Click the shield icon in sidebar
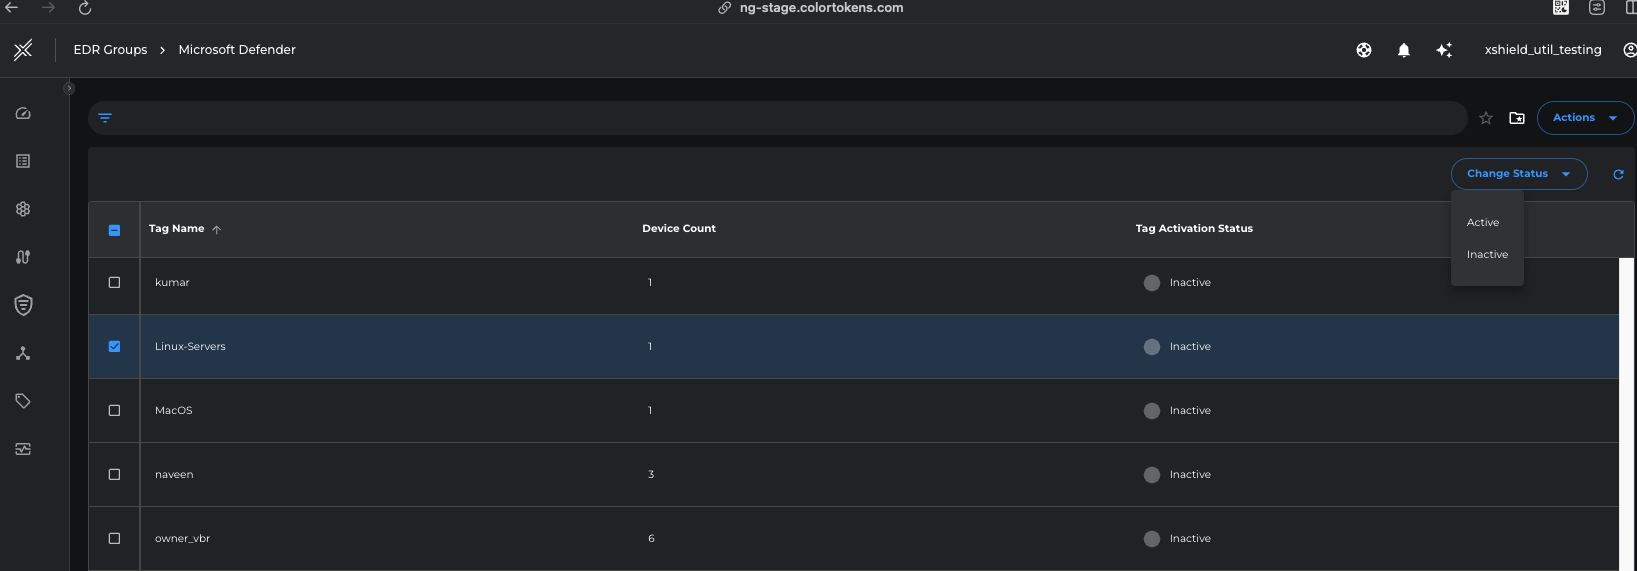 tap(23, 305)
